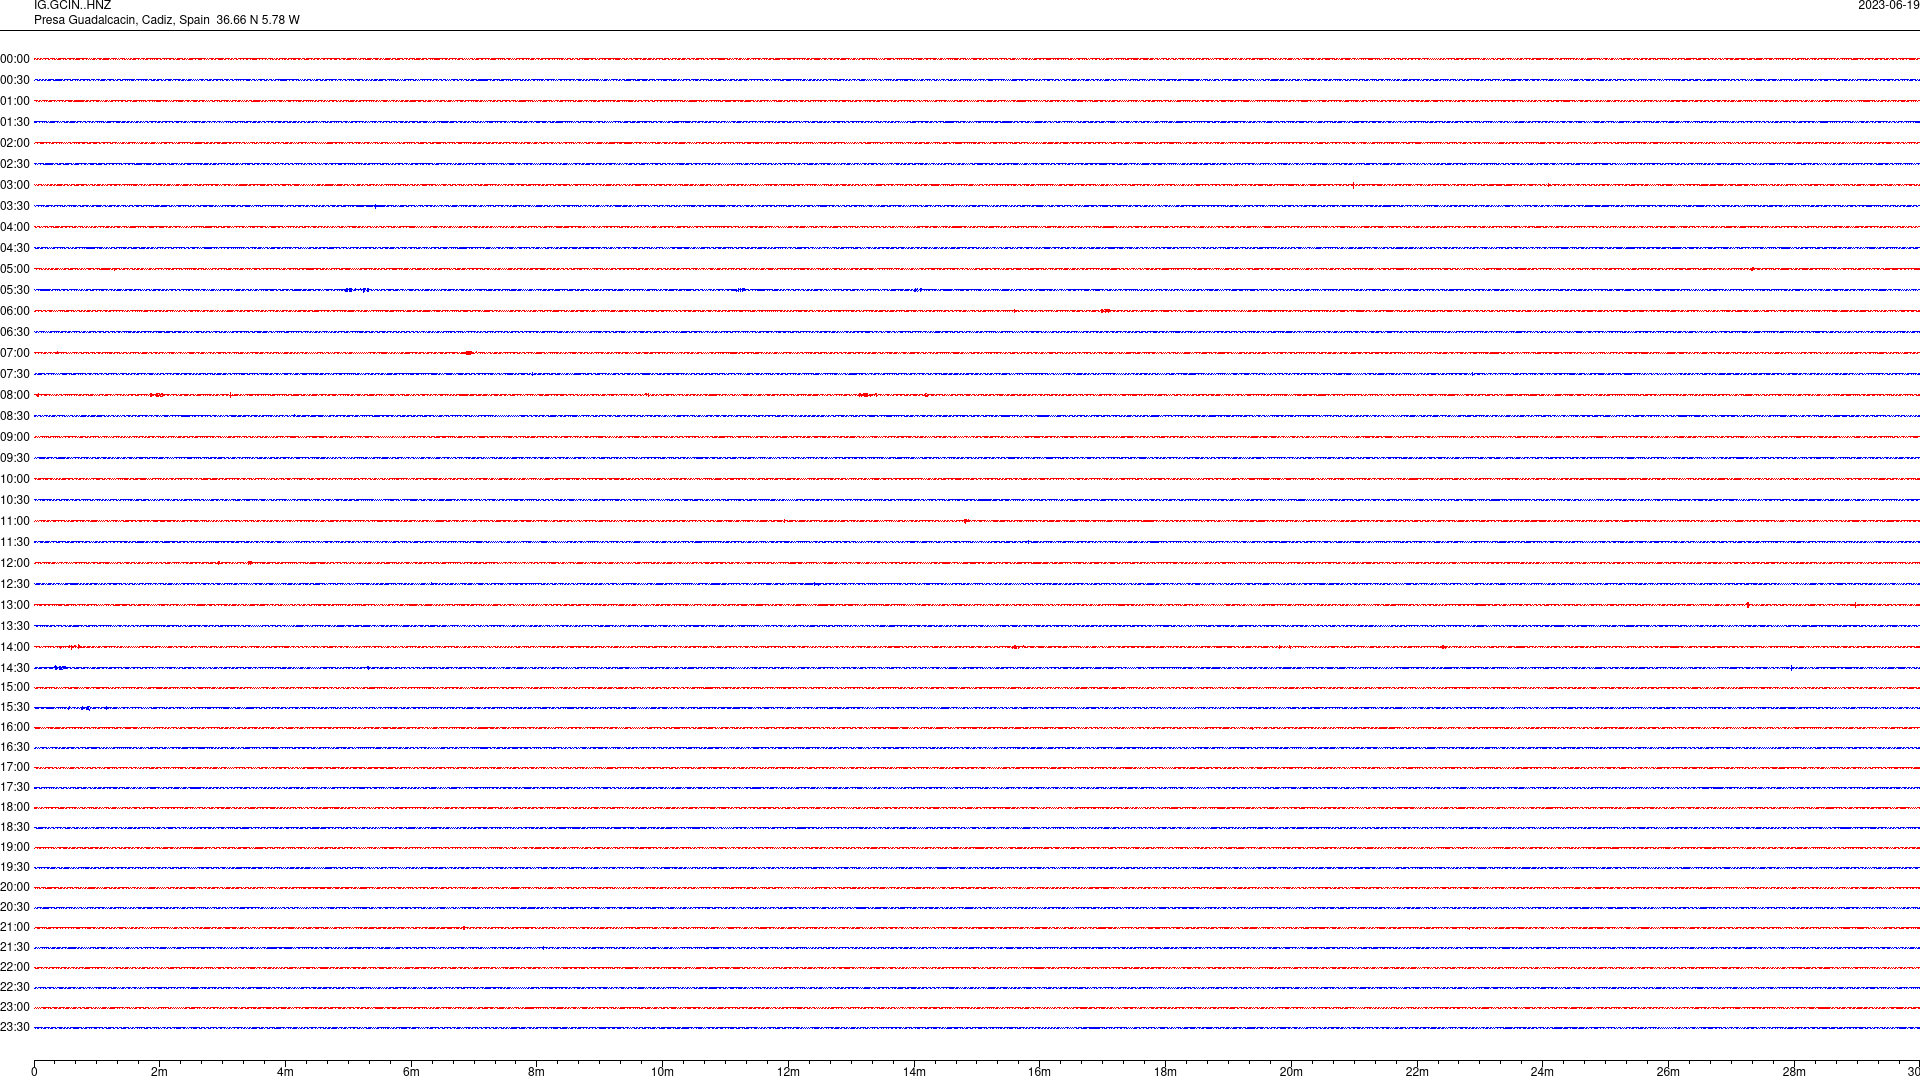The height and width of the screenshot is (1080, 1920).
Task: Select the 07:00 time row label
Action: (15, 353)
